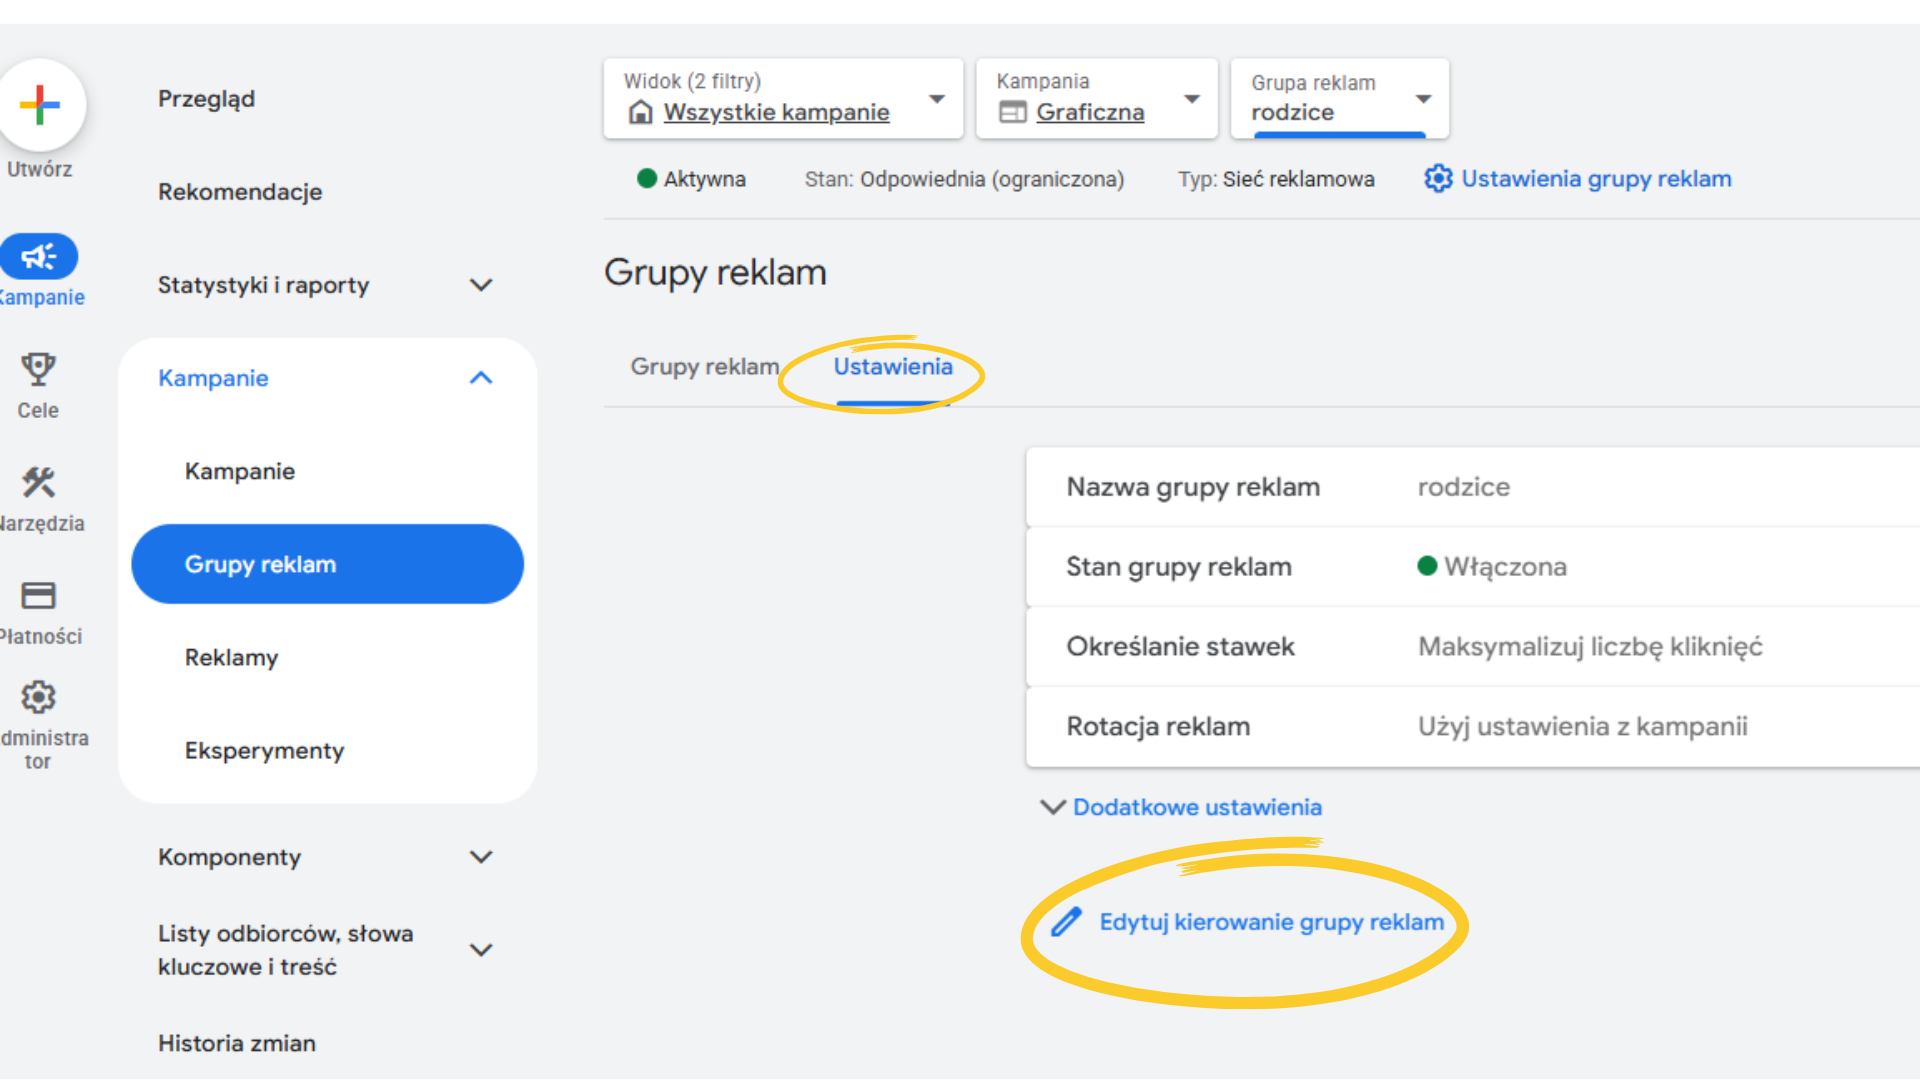Viewport: 1920px width, 1080px height.
Task: Switch to the Grupy reklam tab
Action: tap(704, 367)
